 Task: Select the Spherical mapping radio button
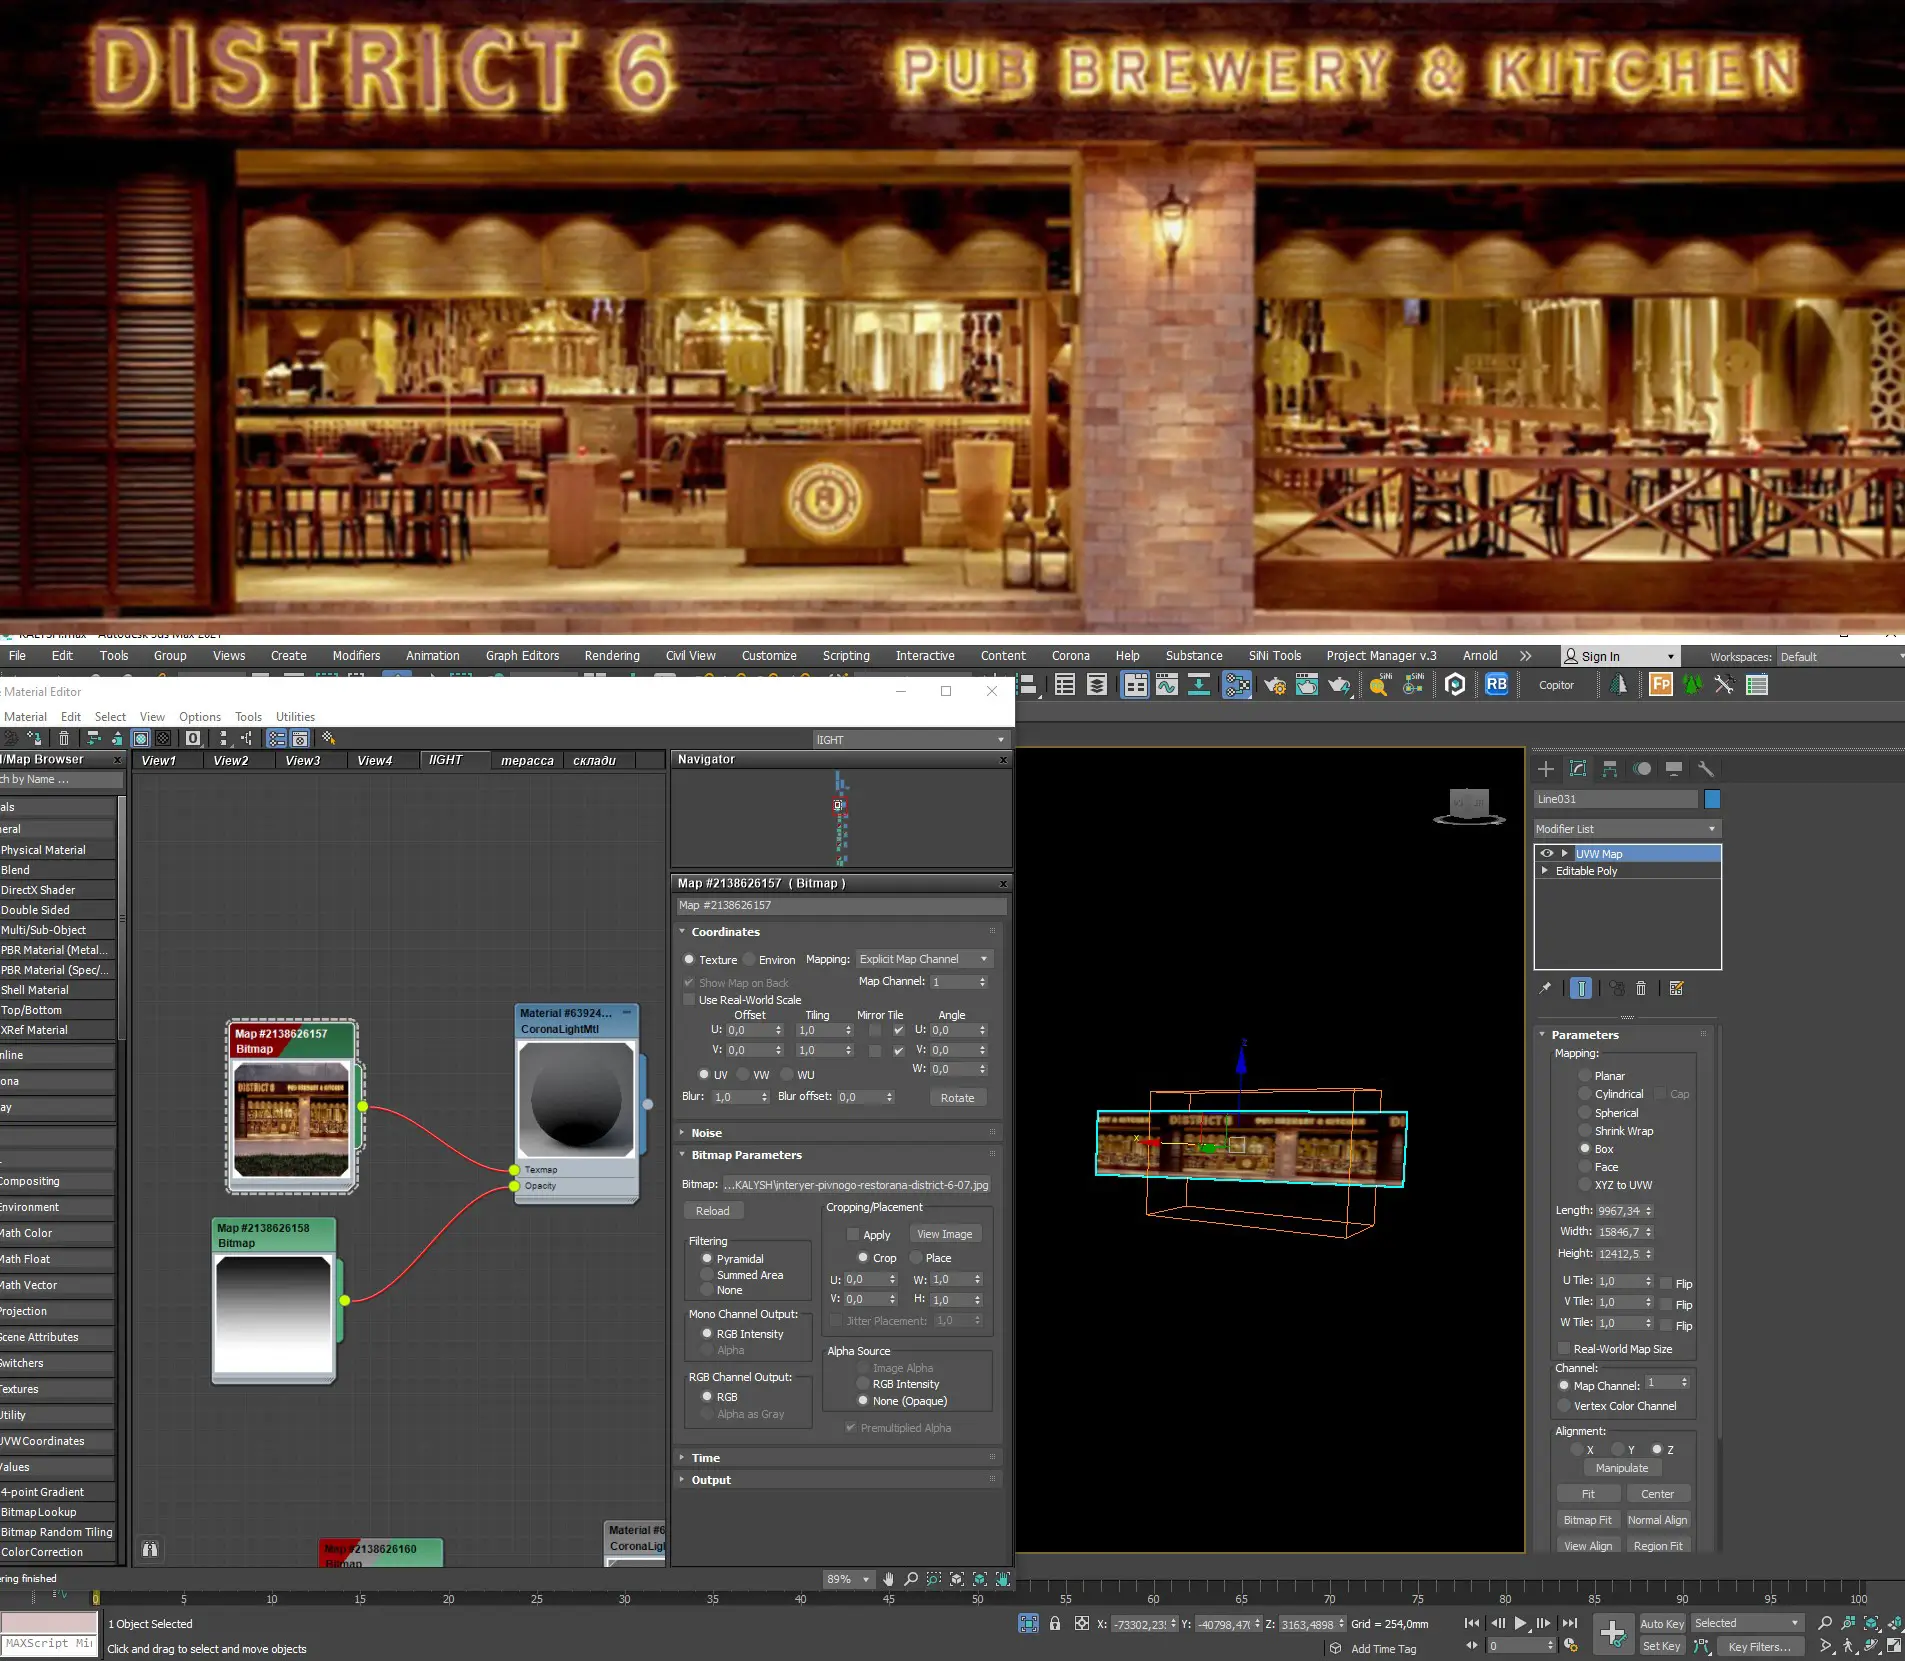tap(1586, 1112)
